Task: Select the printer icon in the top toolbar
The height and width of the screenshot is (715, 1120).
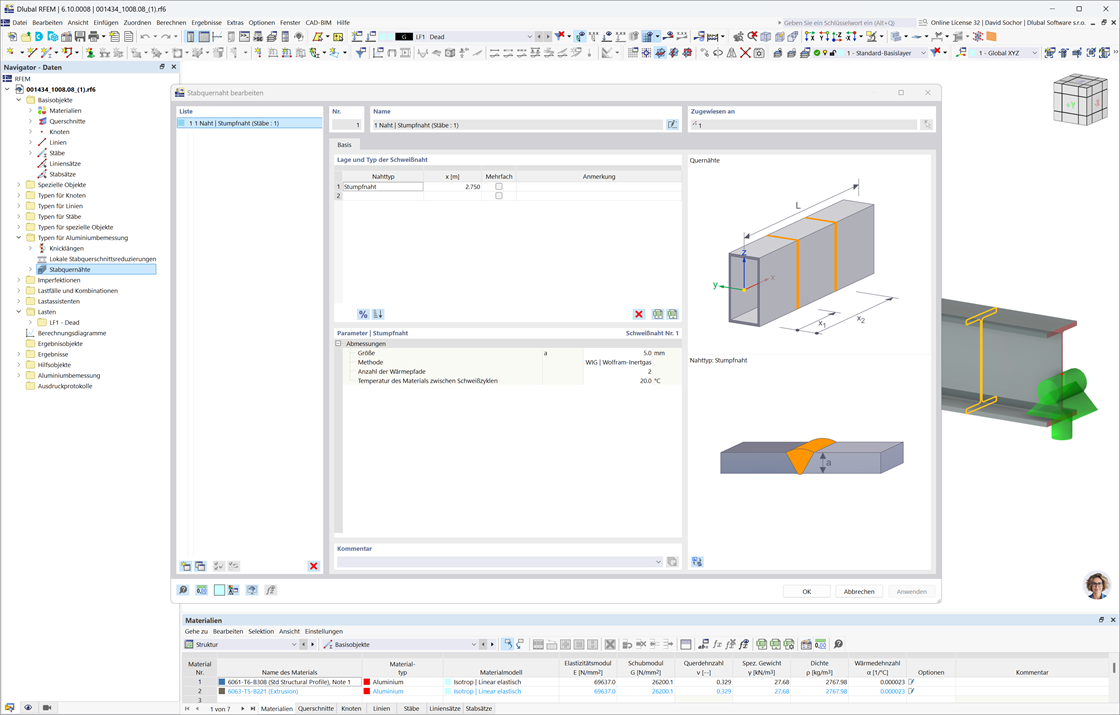Action: 94,35
